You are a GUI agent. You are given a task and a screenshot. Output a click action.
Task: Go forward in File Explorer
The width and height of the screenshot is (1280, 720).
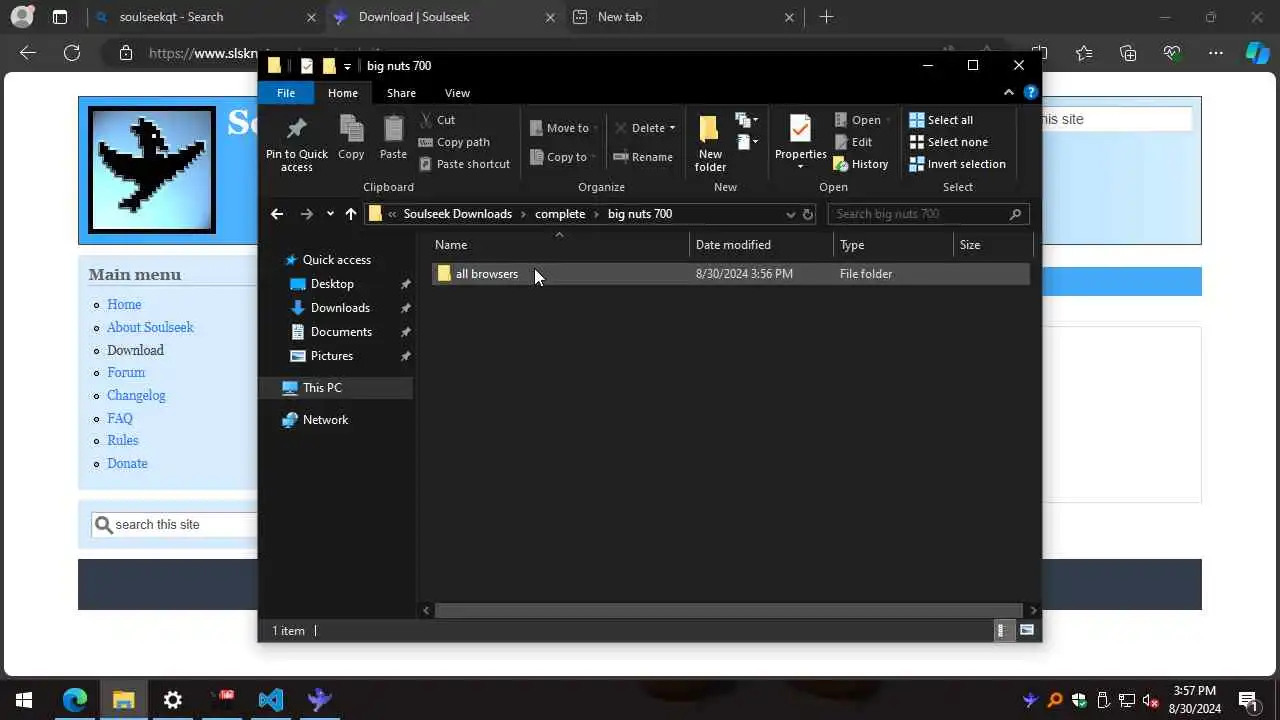coord(306,214)
